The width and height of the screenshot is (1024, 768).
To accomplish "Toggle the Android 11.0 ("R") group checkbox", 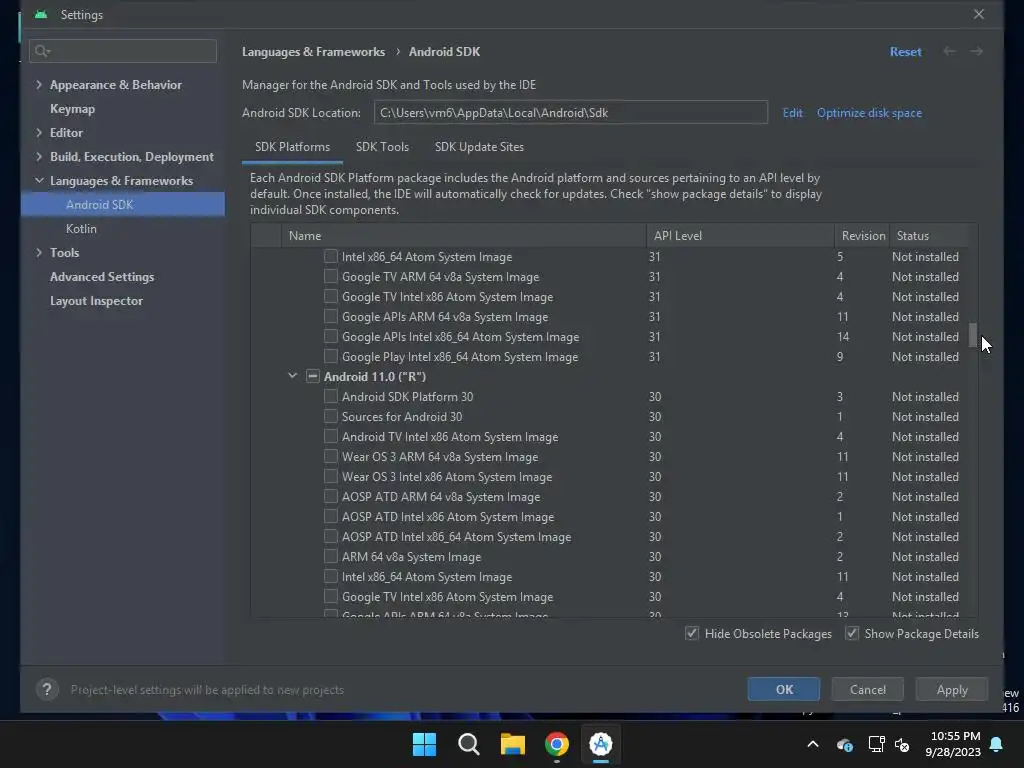I will pos(313,376).
